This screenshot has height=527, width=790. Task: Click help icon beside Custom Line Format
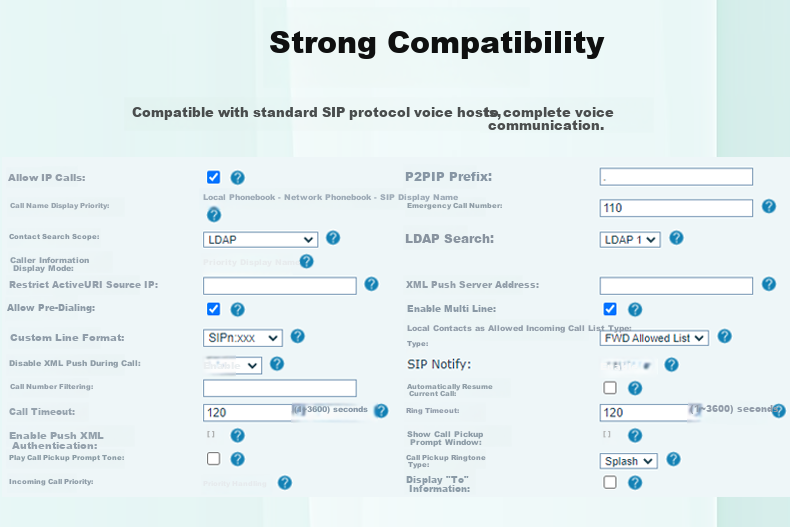(298, 336)
